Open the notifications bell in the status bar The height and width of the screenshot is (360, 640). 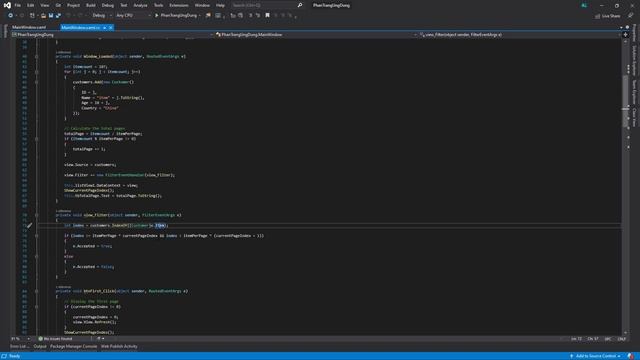(x=631, y=356)
